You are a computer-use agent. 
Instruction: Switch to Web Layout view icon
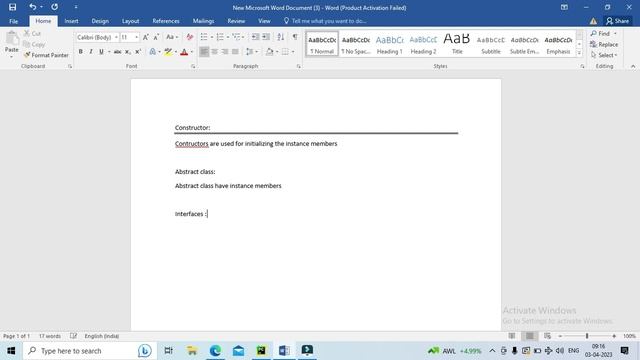click(x=547, y=336)
